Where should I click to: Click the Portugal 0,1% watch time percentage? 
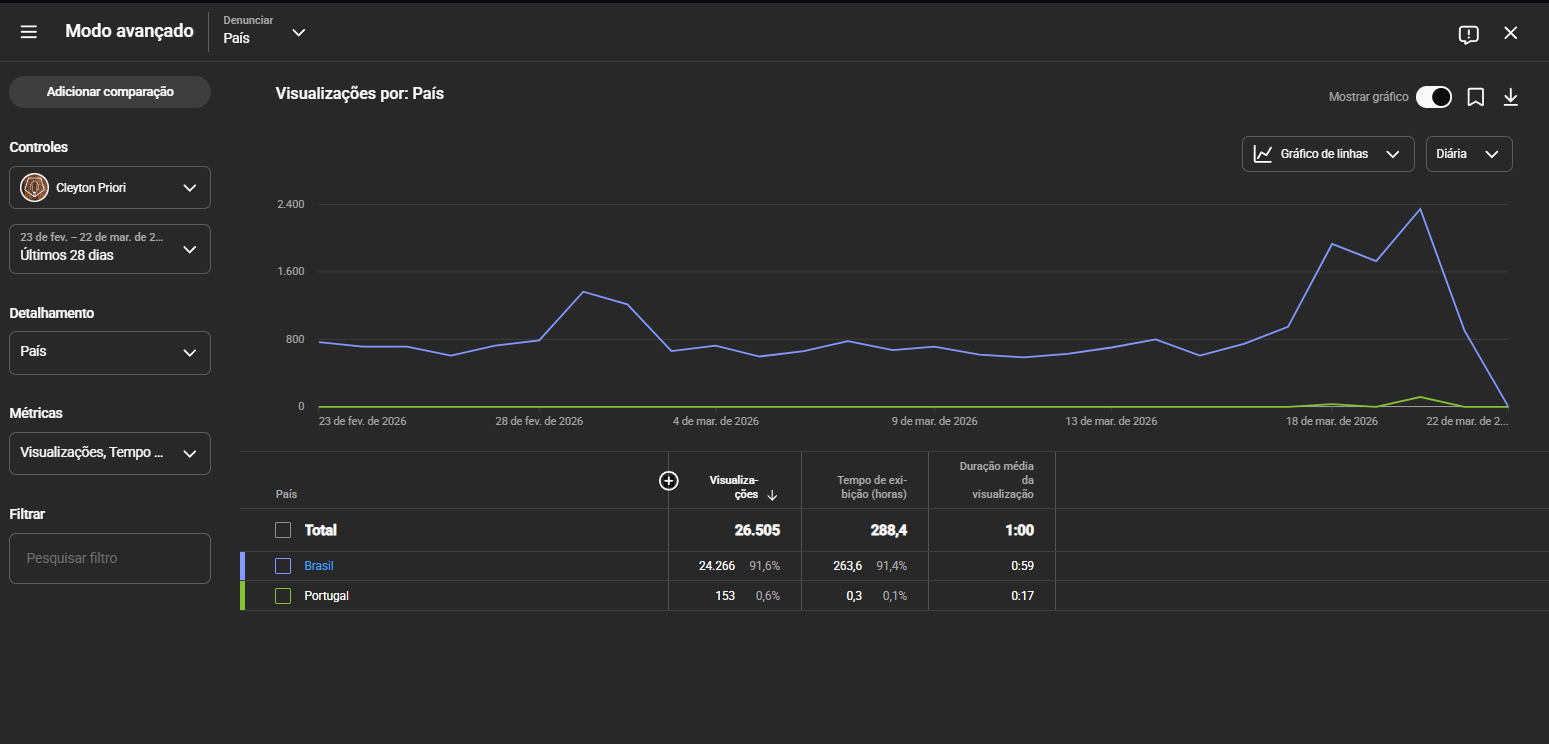click(x=895, y=596)
